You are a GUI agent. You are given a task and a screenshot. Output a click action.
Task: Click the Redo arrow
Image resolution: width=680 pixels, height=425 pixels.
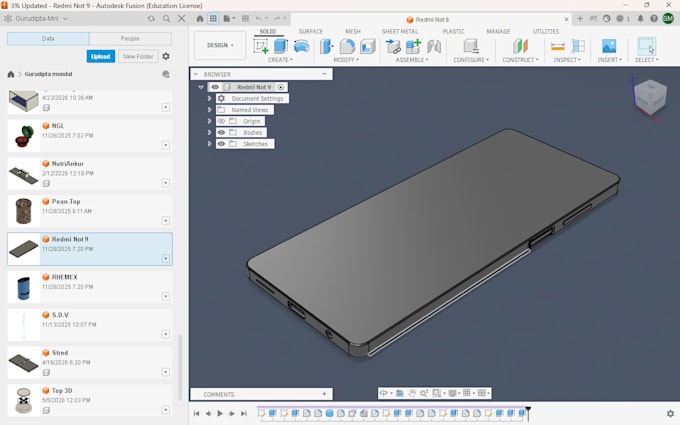pos(277,19)
